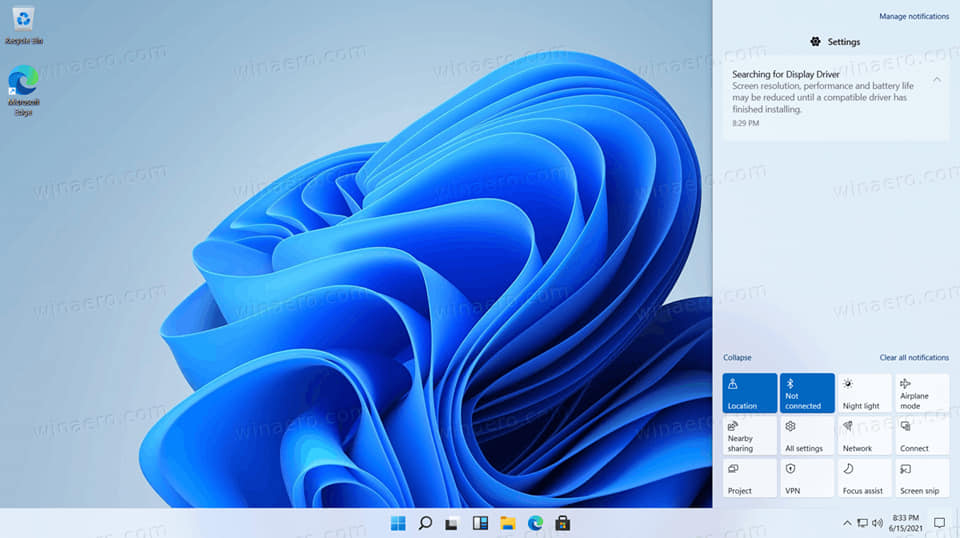960x538 pixels.
Task: Open the Connect quick action tile
Action: point(922,435)
